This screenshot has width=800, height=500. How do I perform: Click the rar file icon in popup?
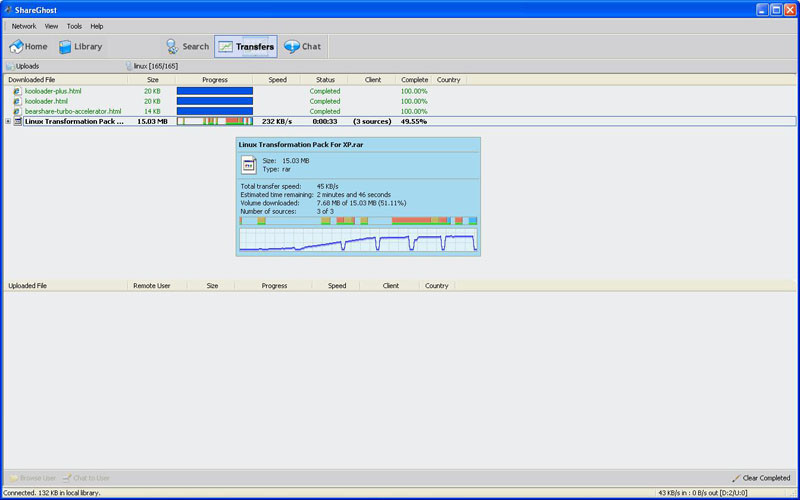click(249, 165)
